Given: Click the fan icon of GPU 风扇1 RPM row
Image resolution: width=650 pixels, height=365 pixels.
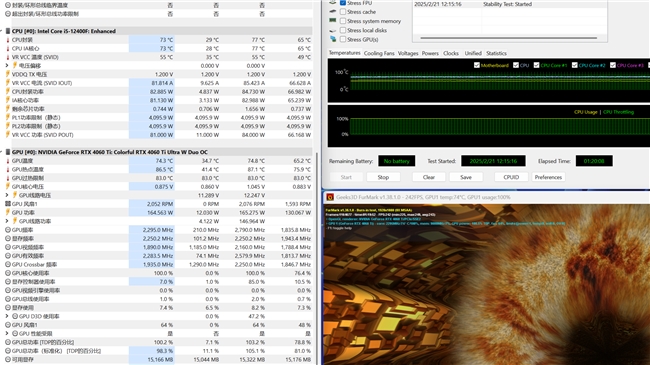Looking at the screenshot, I should pyautogui.click(x=7, y=204).
